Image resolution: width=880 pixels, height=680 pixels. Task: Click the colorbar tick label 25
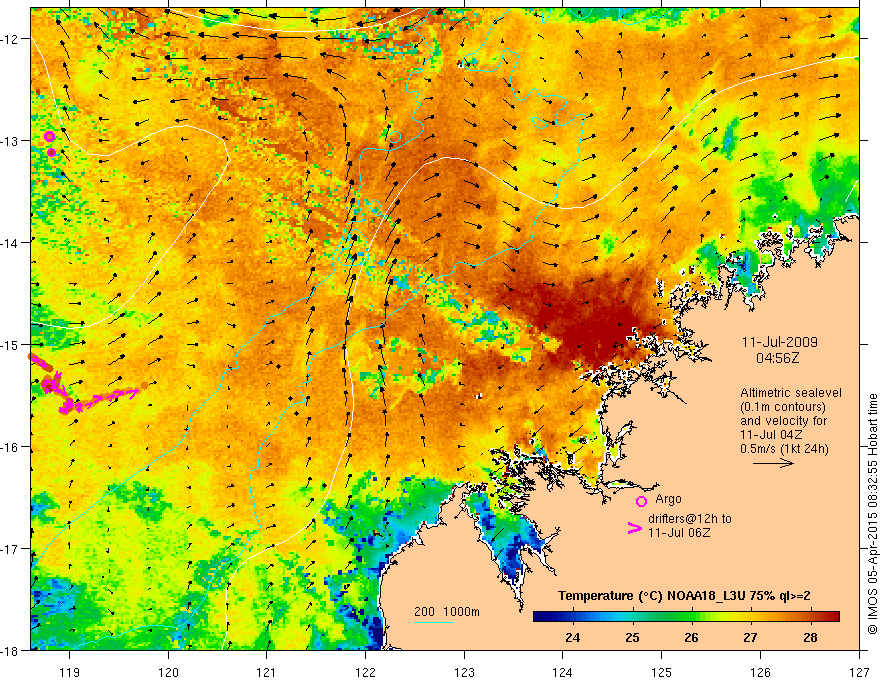(632, 637)
